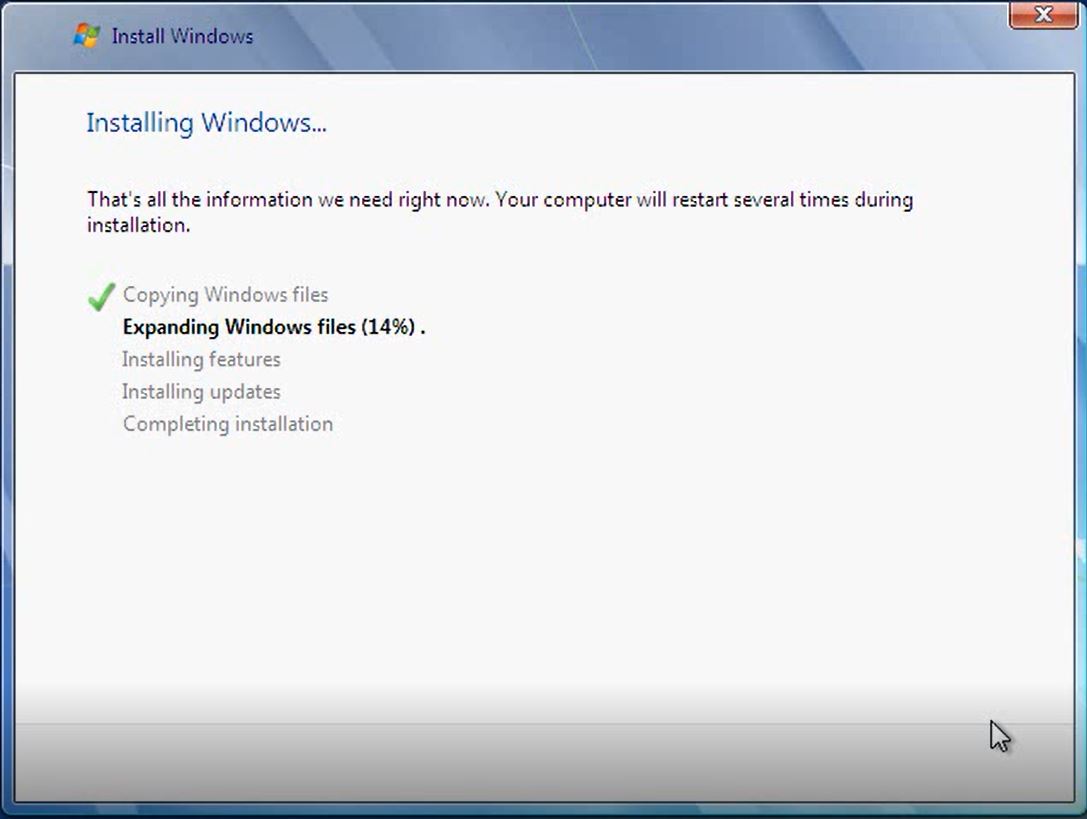
Task: Click the Windows flag logo in title bar
Action: (86, 35)
